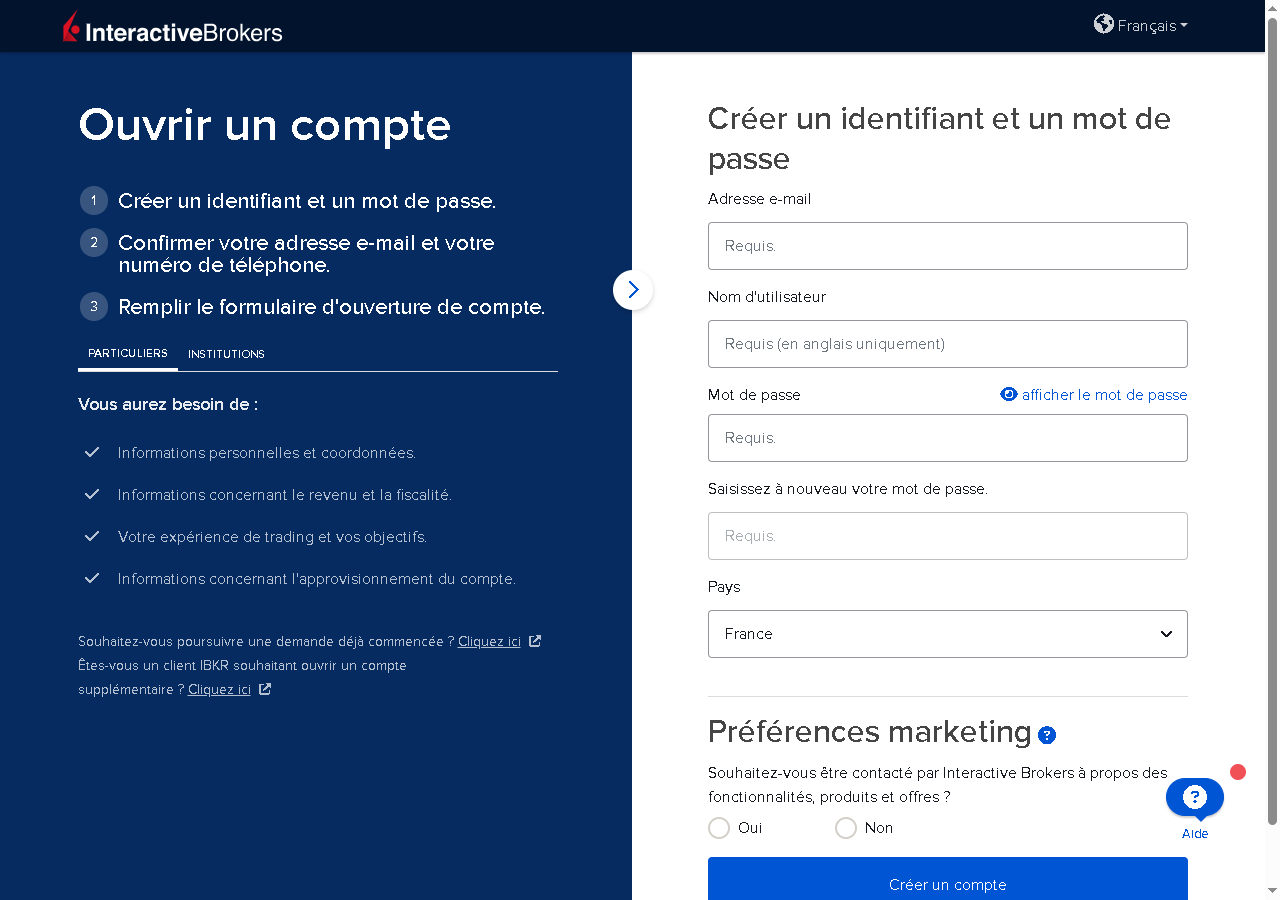The image size is (1280, 900).
Task: Click the 'Ouvrir un compte' heading
Action: (265, 125)
